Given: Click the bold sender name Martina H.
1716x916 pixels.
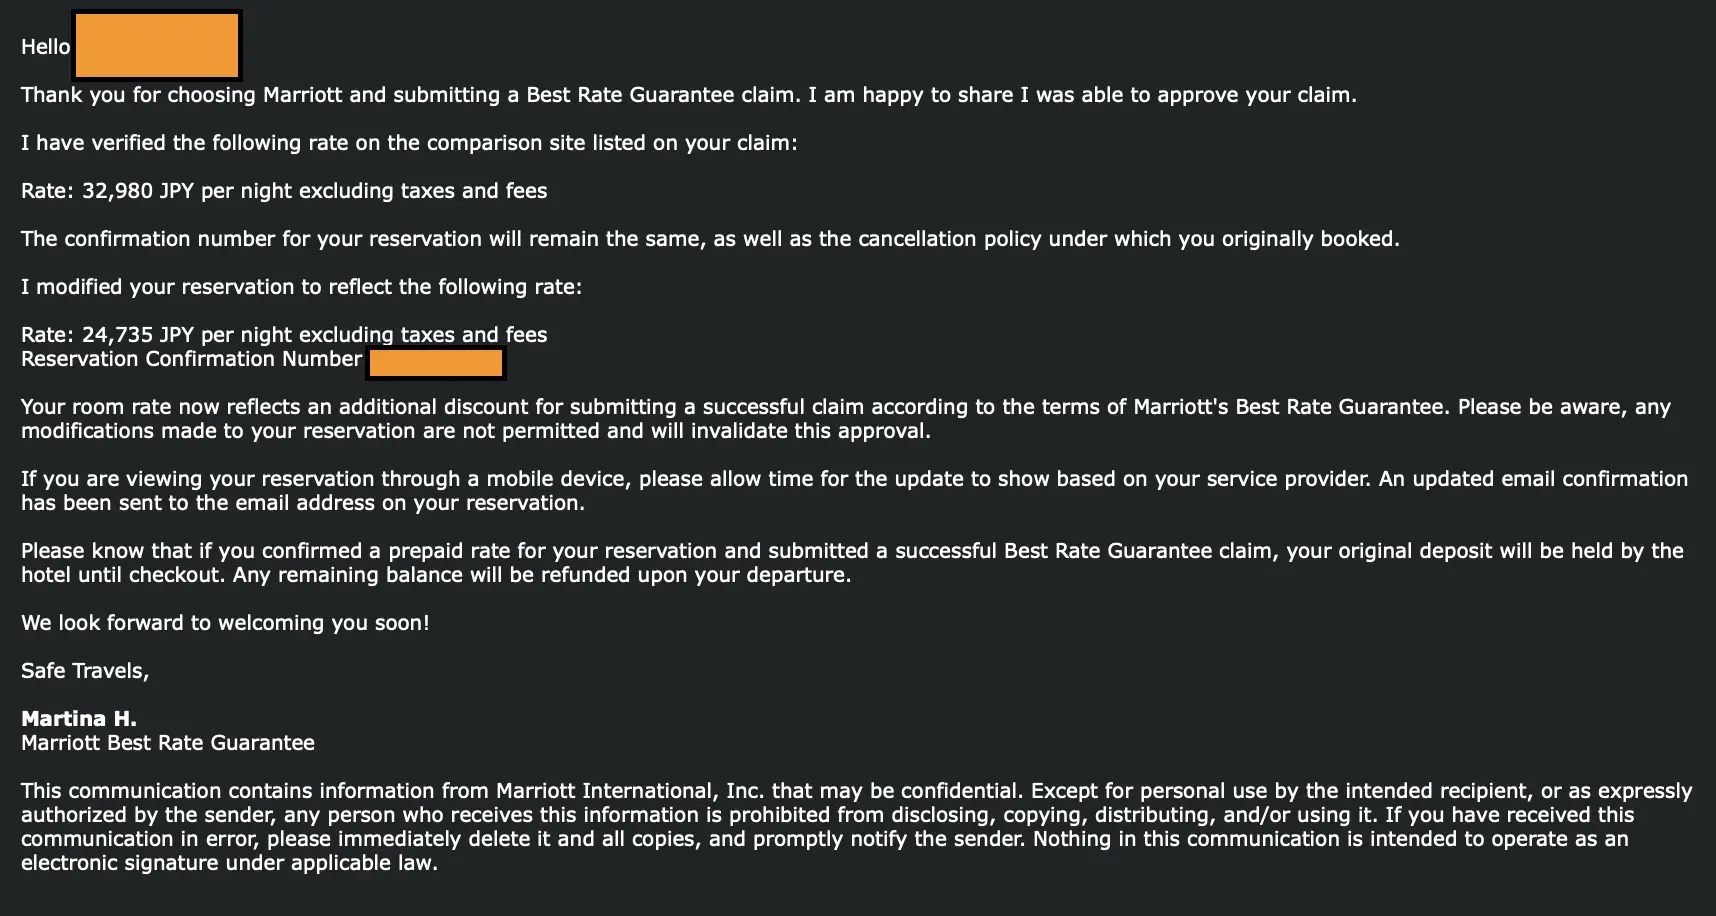Looking at the screenshot, I should (79, 719).
